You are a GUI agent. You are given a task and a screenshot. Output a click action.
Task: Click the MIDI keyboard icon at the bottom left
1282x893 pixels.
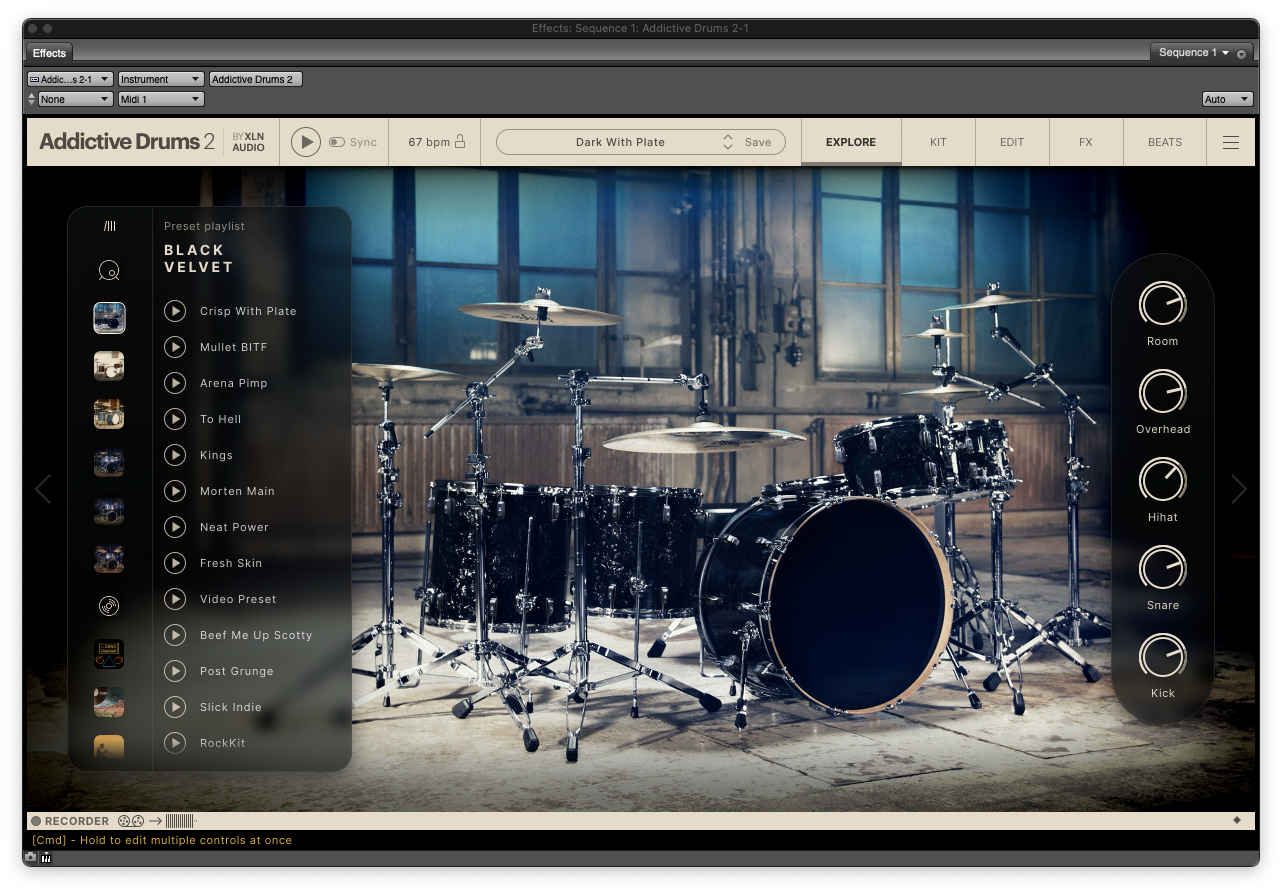(46, 857)
